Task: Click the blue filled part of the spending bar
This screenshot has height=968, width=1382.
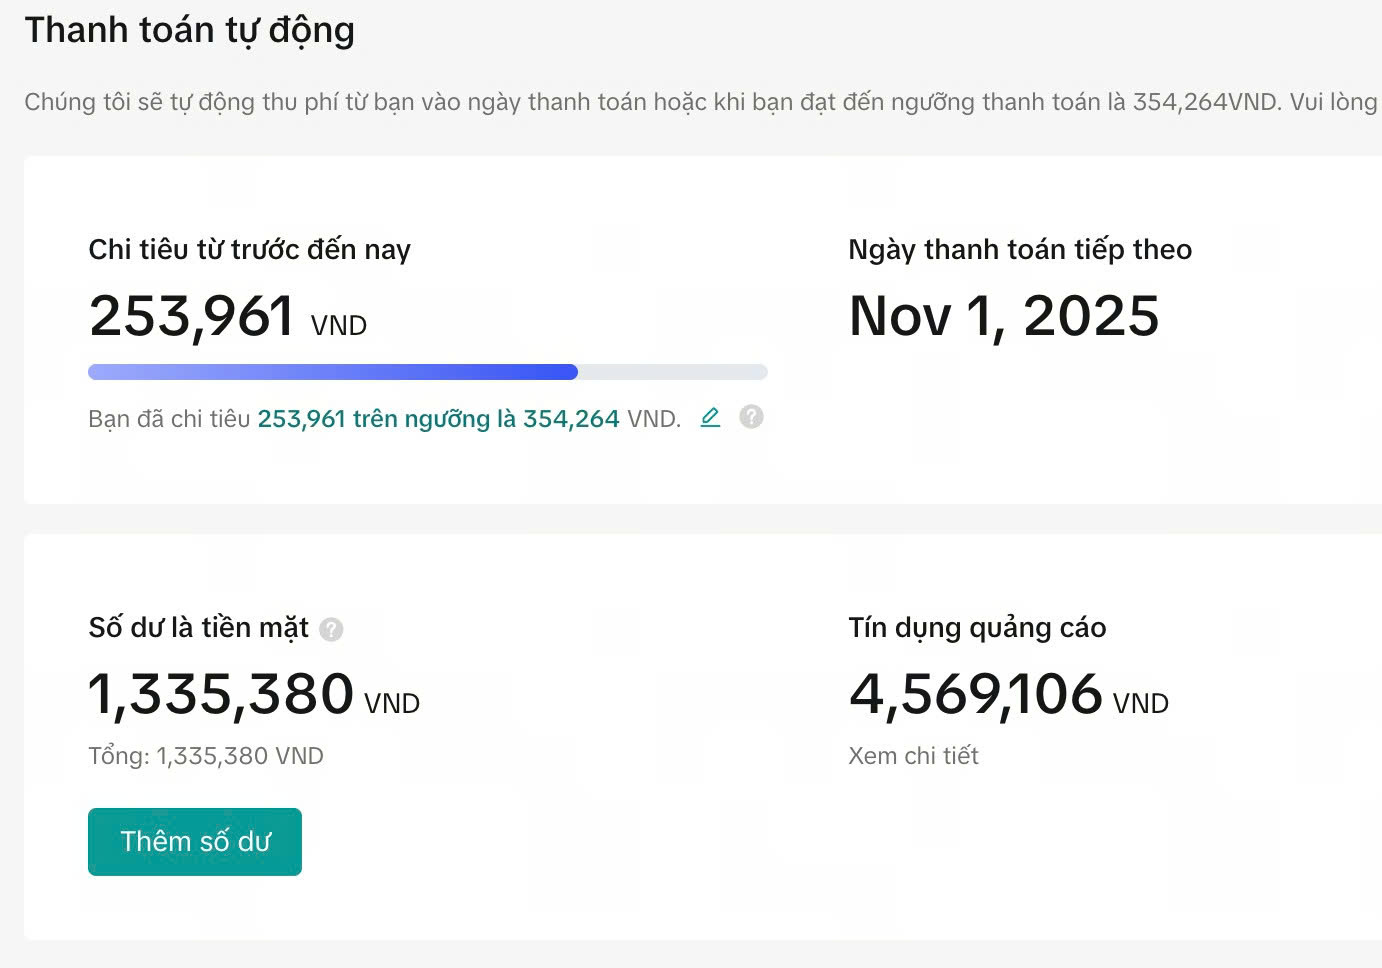Action: click(x=333, y=372)
